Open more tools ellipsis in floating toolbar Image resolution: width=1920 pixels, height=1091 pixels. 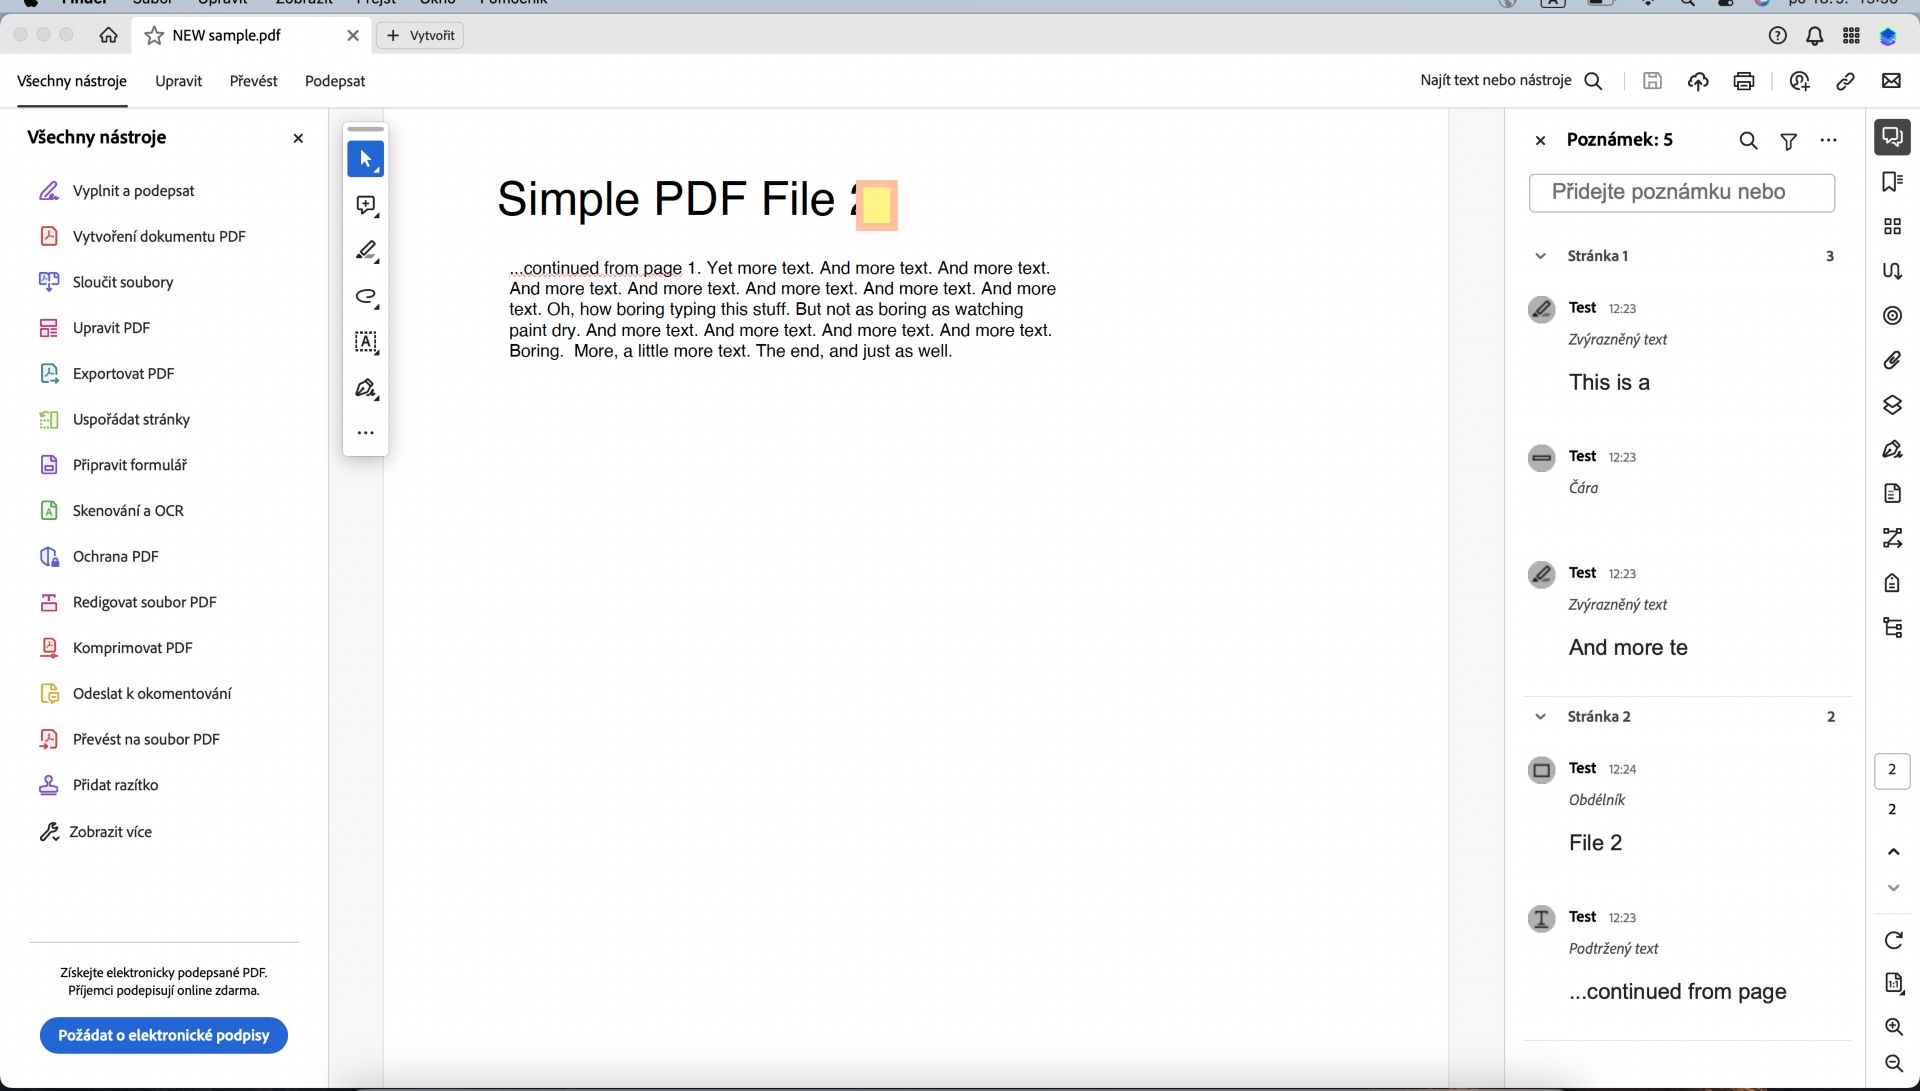click(366, 433)
